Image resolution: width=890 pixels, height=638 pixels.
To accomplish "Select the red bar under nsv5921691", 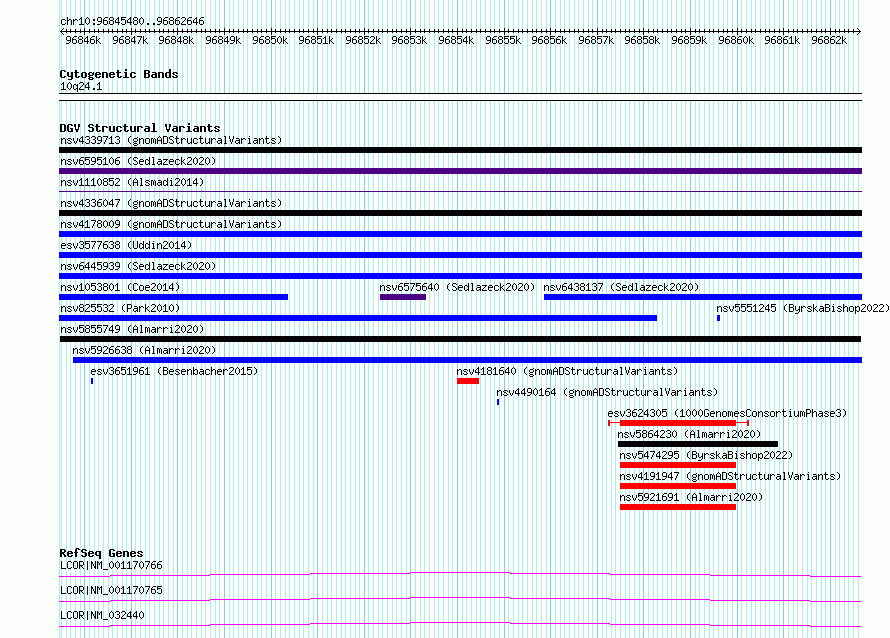I will click(x=678, y=507).
